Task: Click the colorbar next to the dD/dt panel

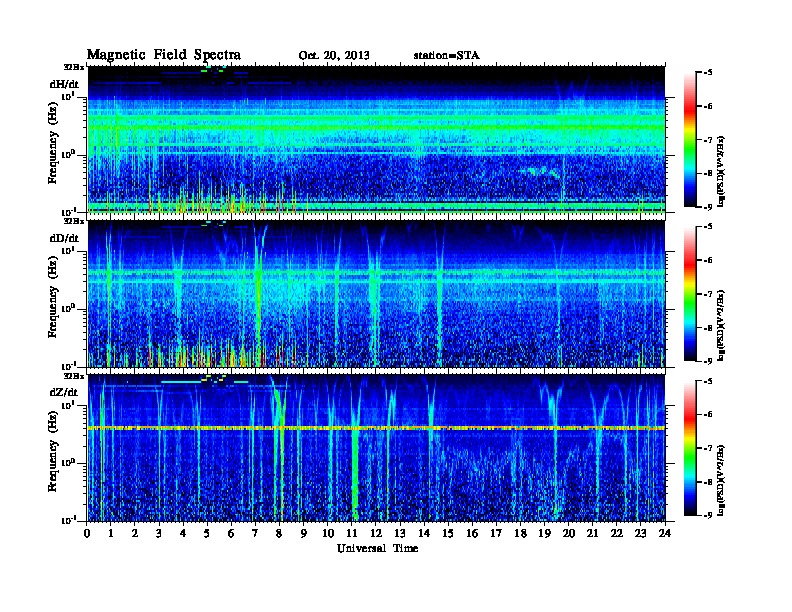Action: 690,293
